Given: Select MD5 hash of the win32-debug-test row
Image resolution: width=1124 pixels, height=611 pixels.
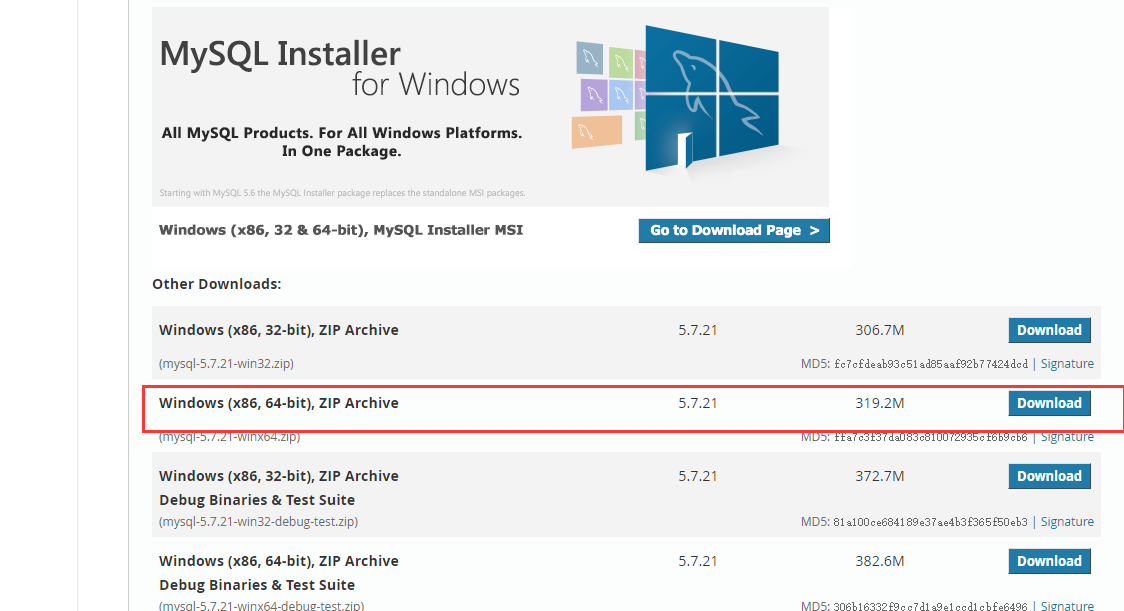Looking at the screenshot, I should tap(930, 522).
